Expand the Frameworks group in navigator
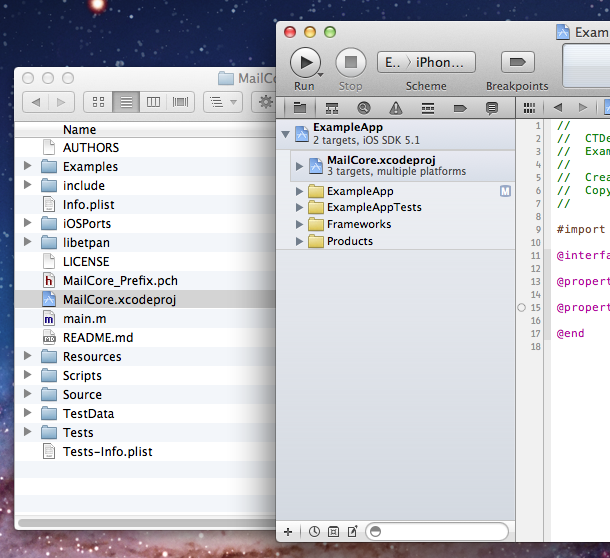Screen dimensions: 610x558 (x=299, y=225)
